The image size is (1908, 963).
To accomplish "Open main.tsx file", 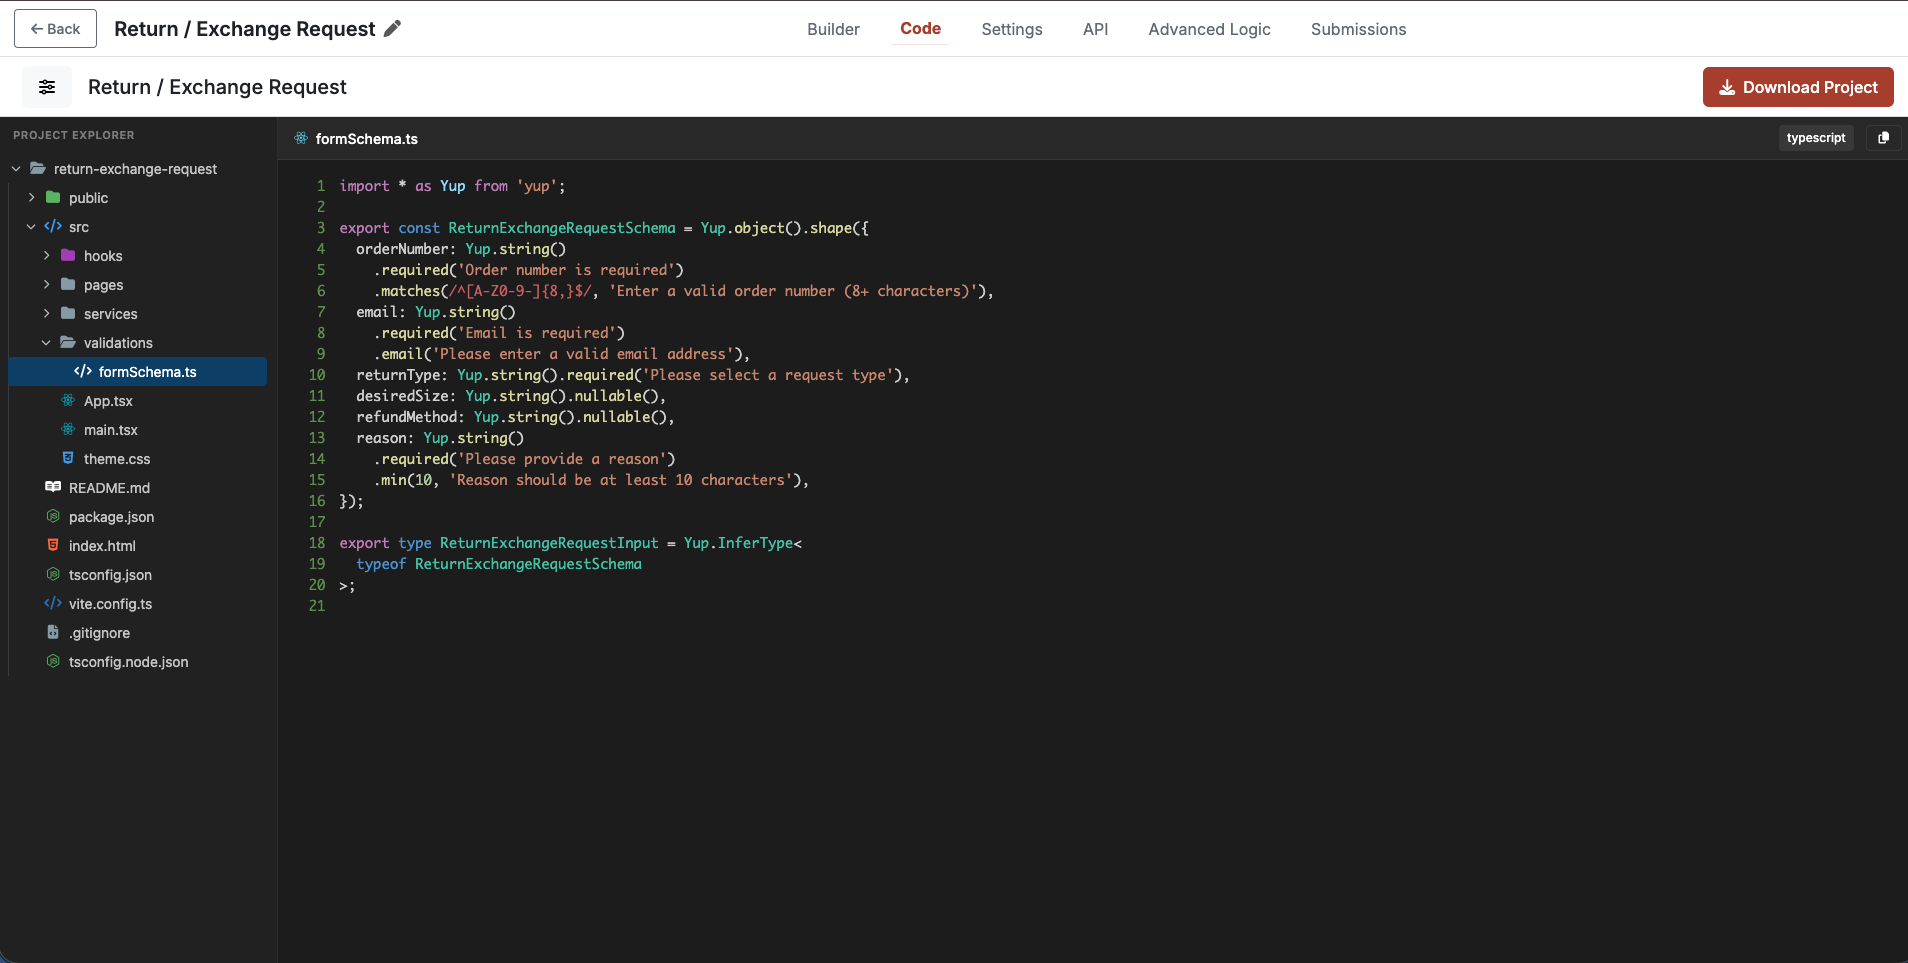I will [111, 430].
